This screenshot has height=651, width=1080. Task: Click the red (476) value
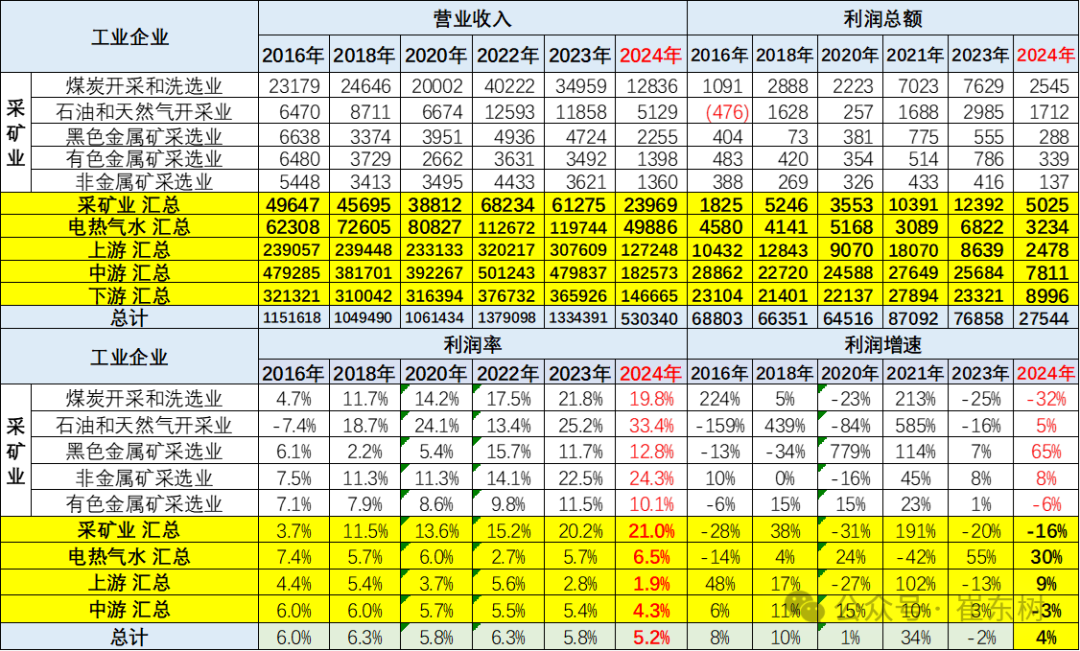[x=728, y=113]
